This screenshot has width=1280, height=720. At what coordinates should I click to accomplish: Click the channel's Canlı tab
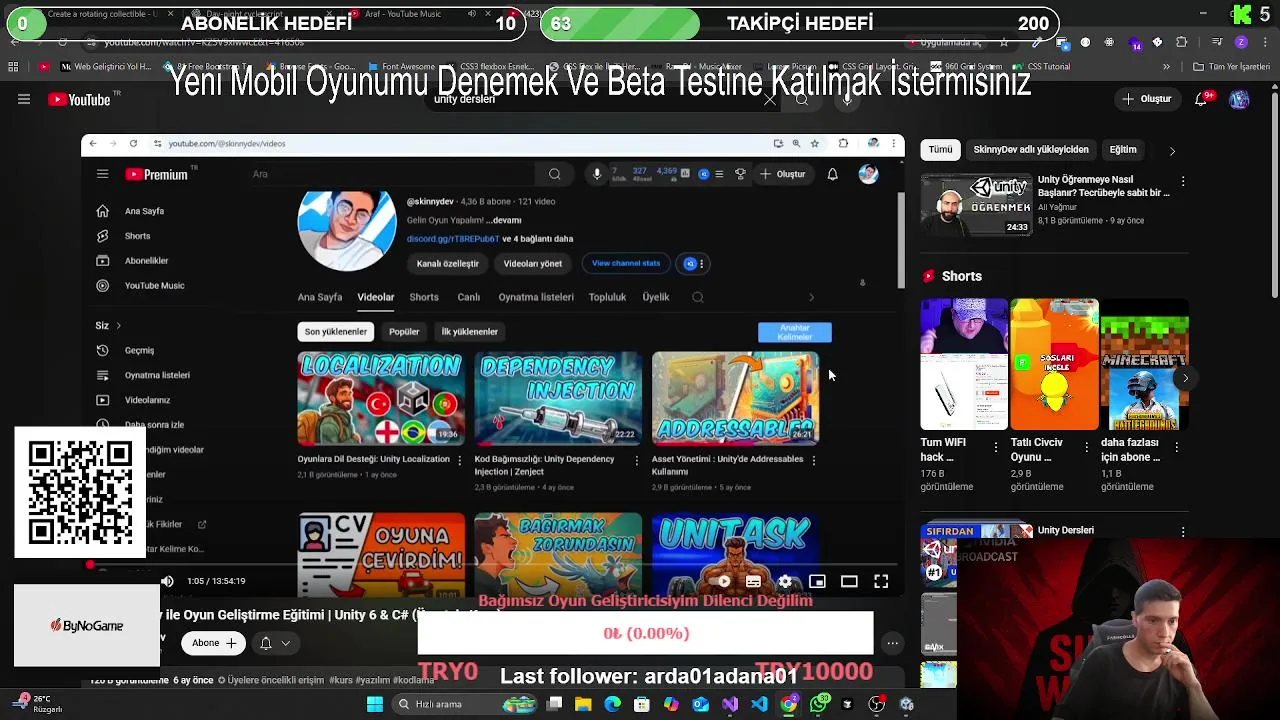[x=468, y=297]
